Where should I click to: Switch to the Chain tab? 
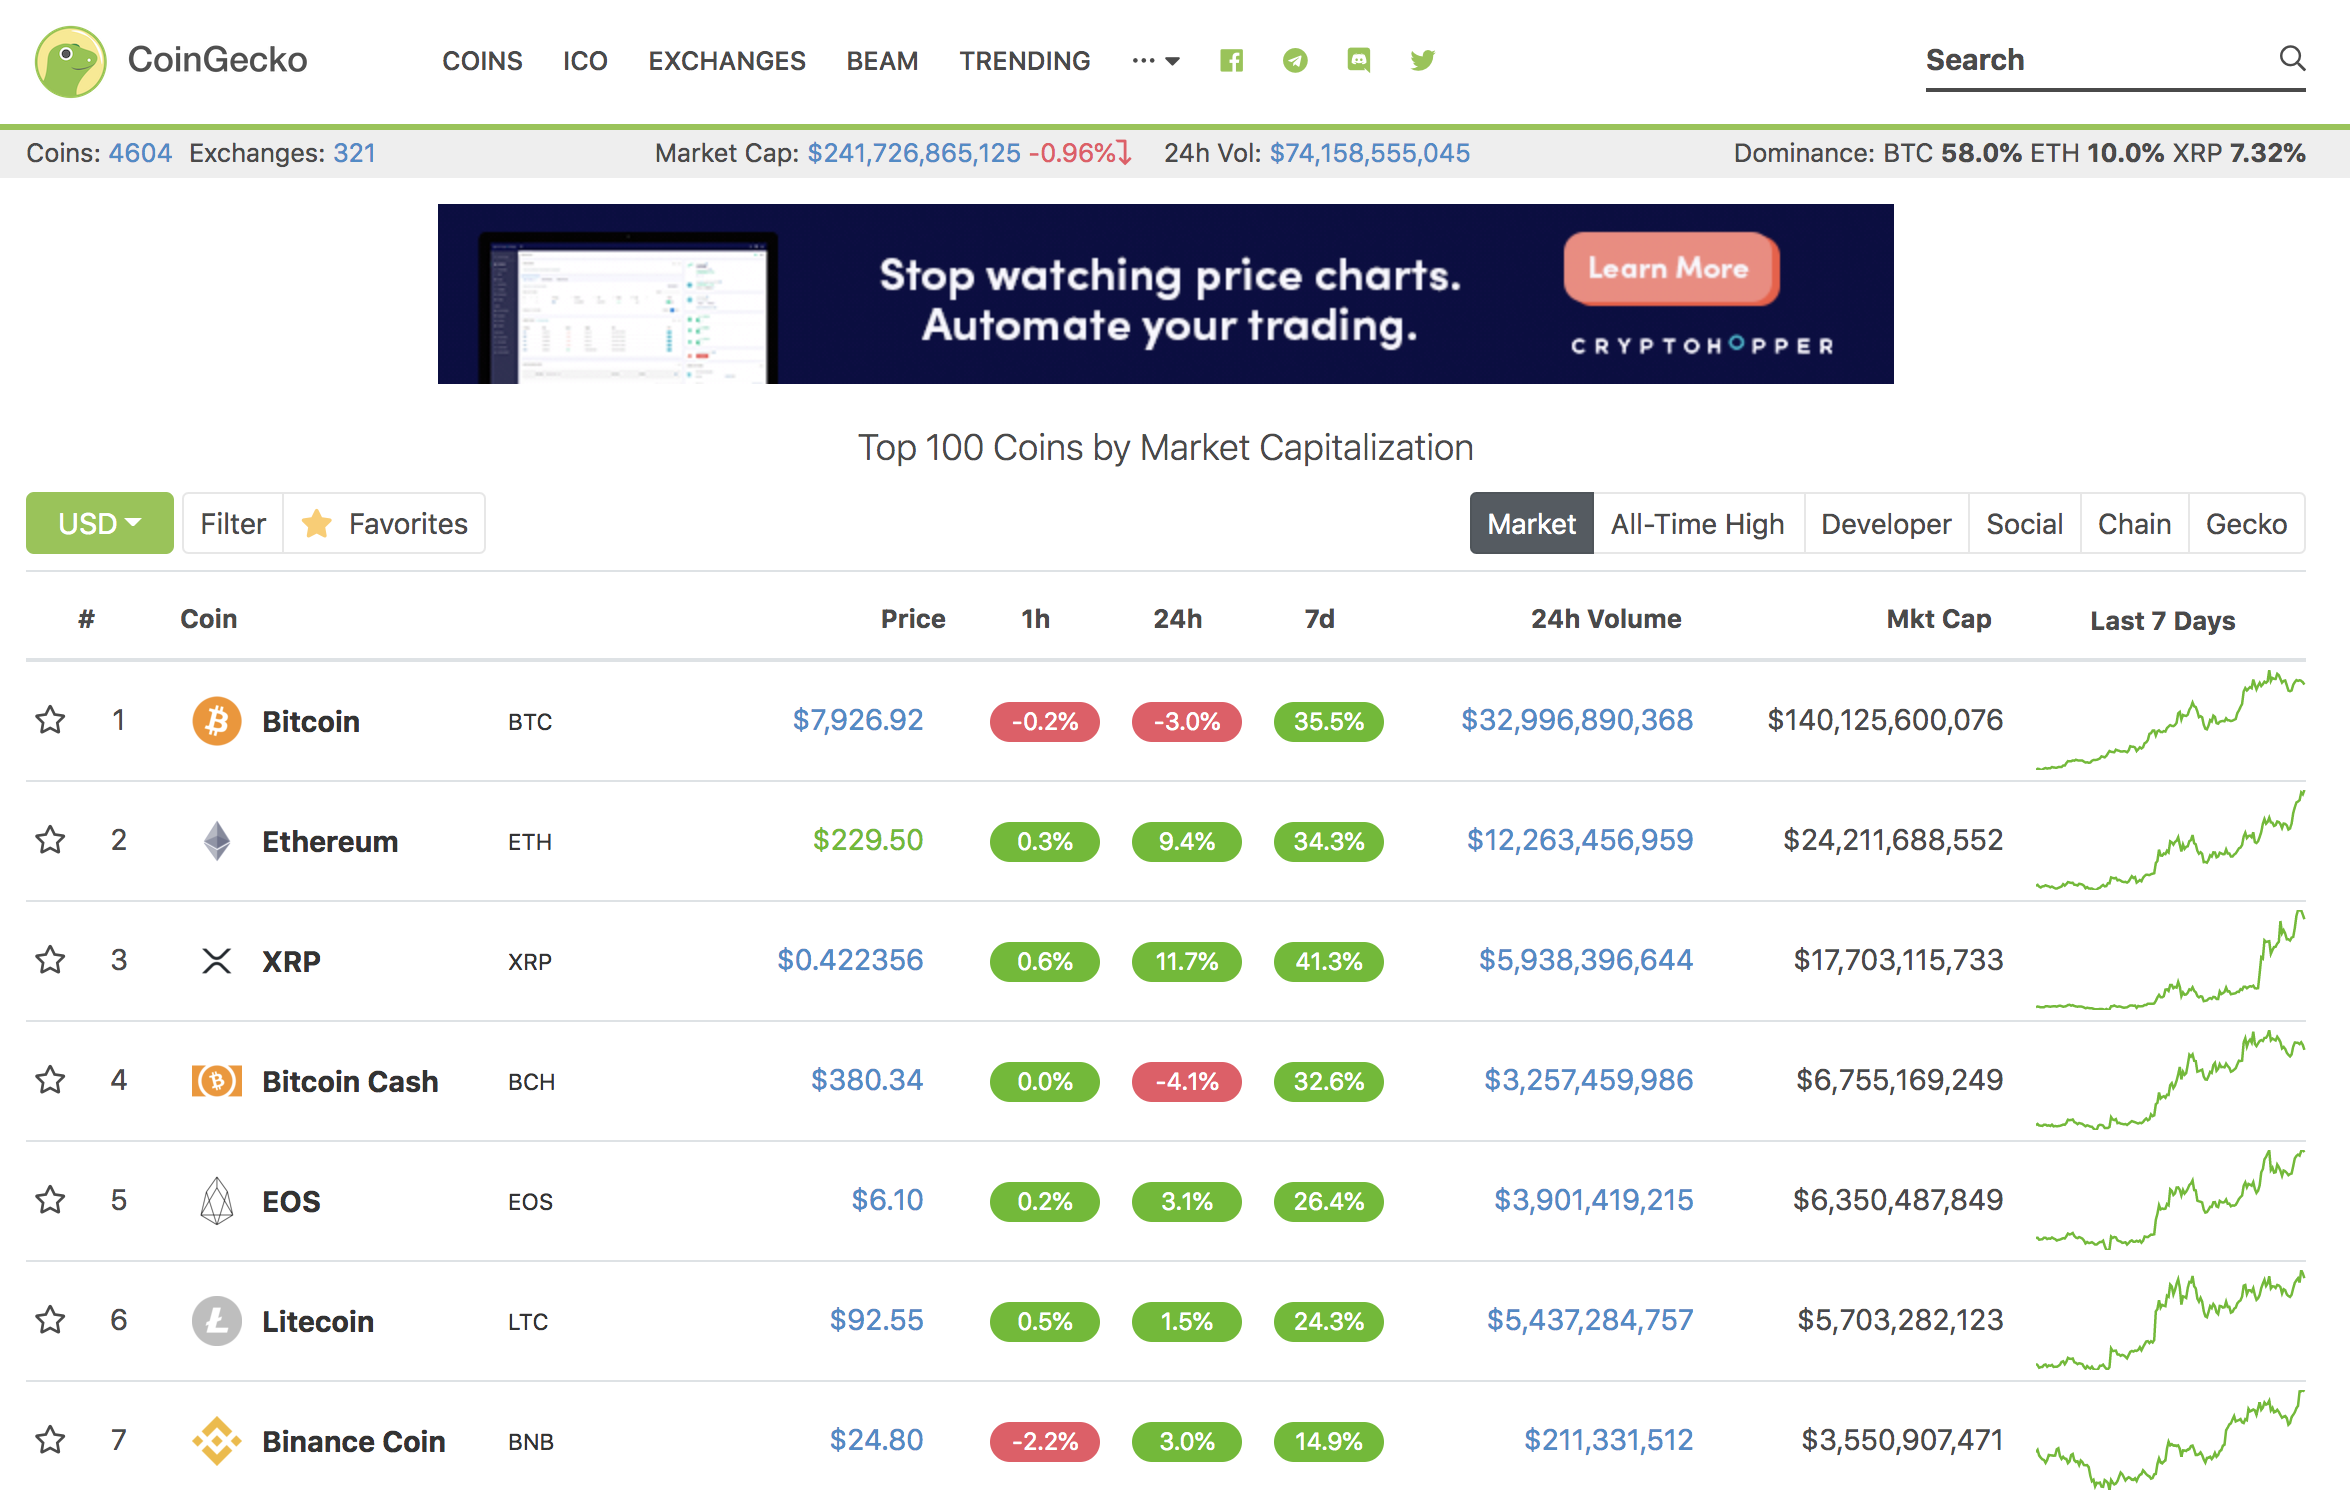[x=2134, y=523]
